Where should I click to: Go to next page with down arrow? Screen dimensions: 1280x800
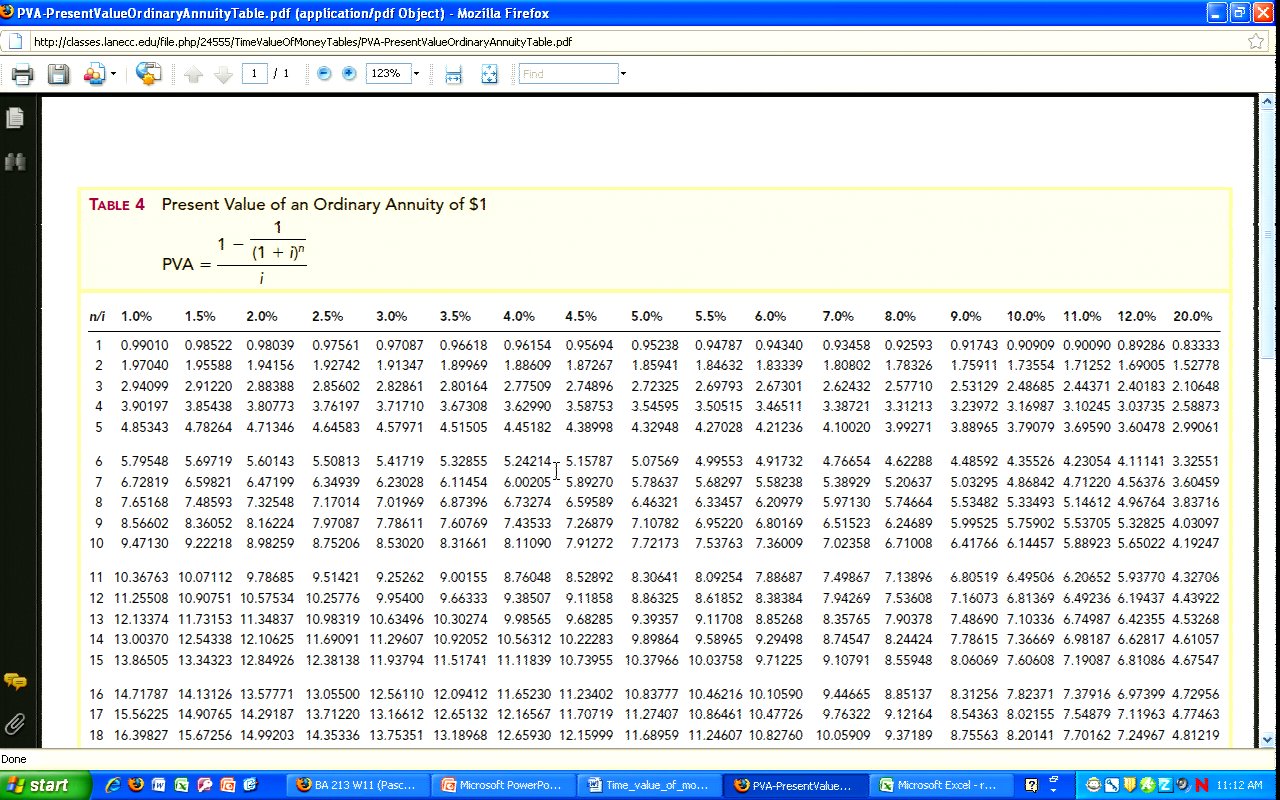[x=223, y=74]
